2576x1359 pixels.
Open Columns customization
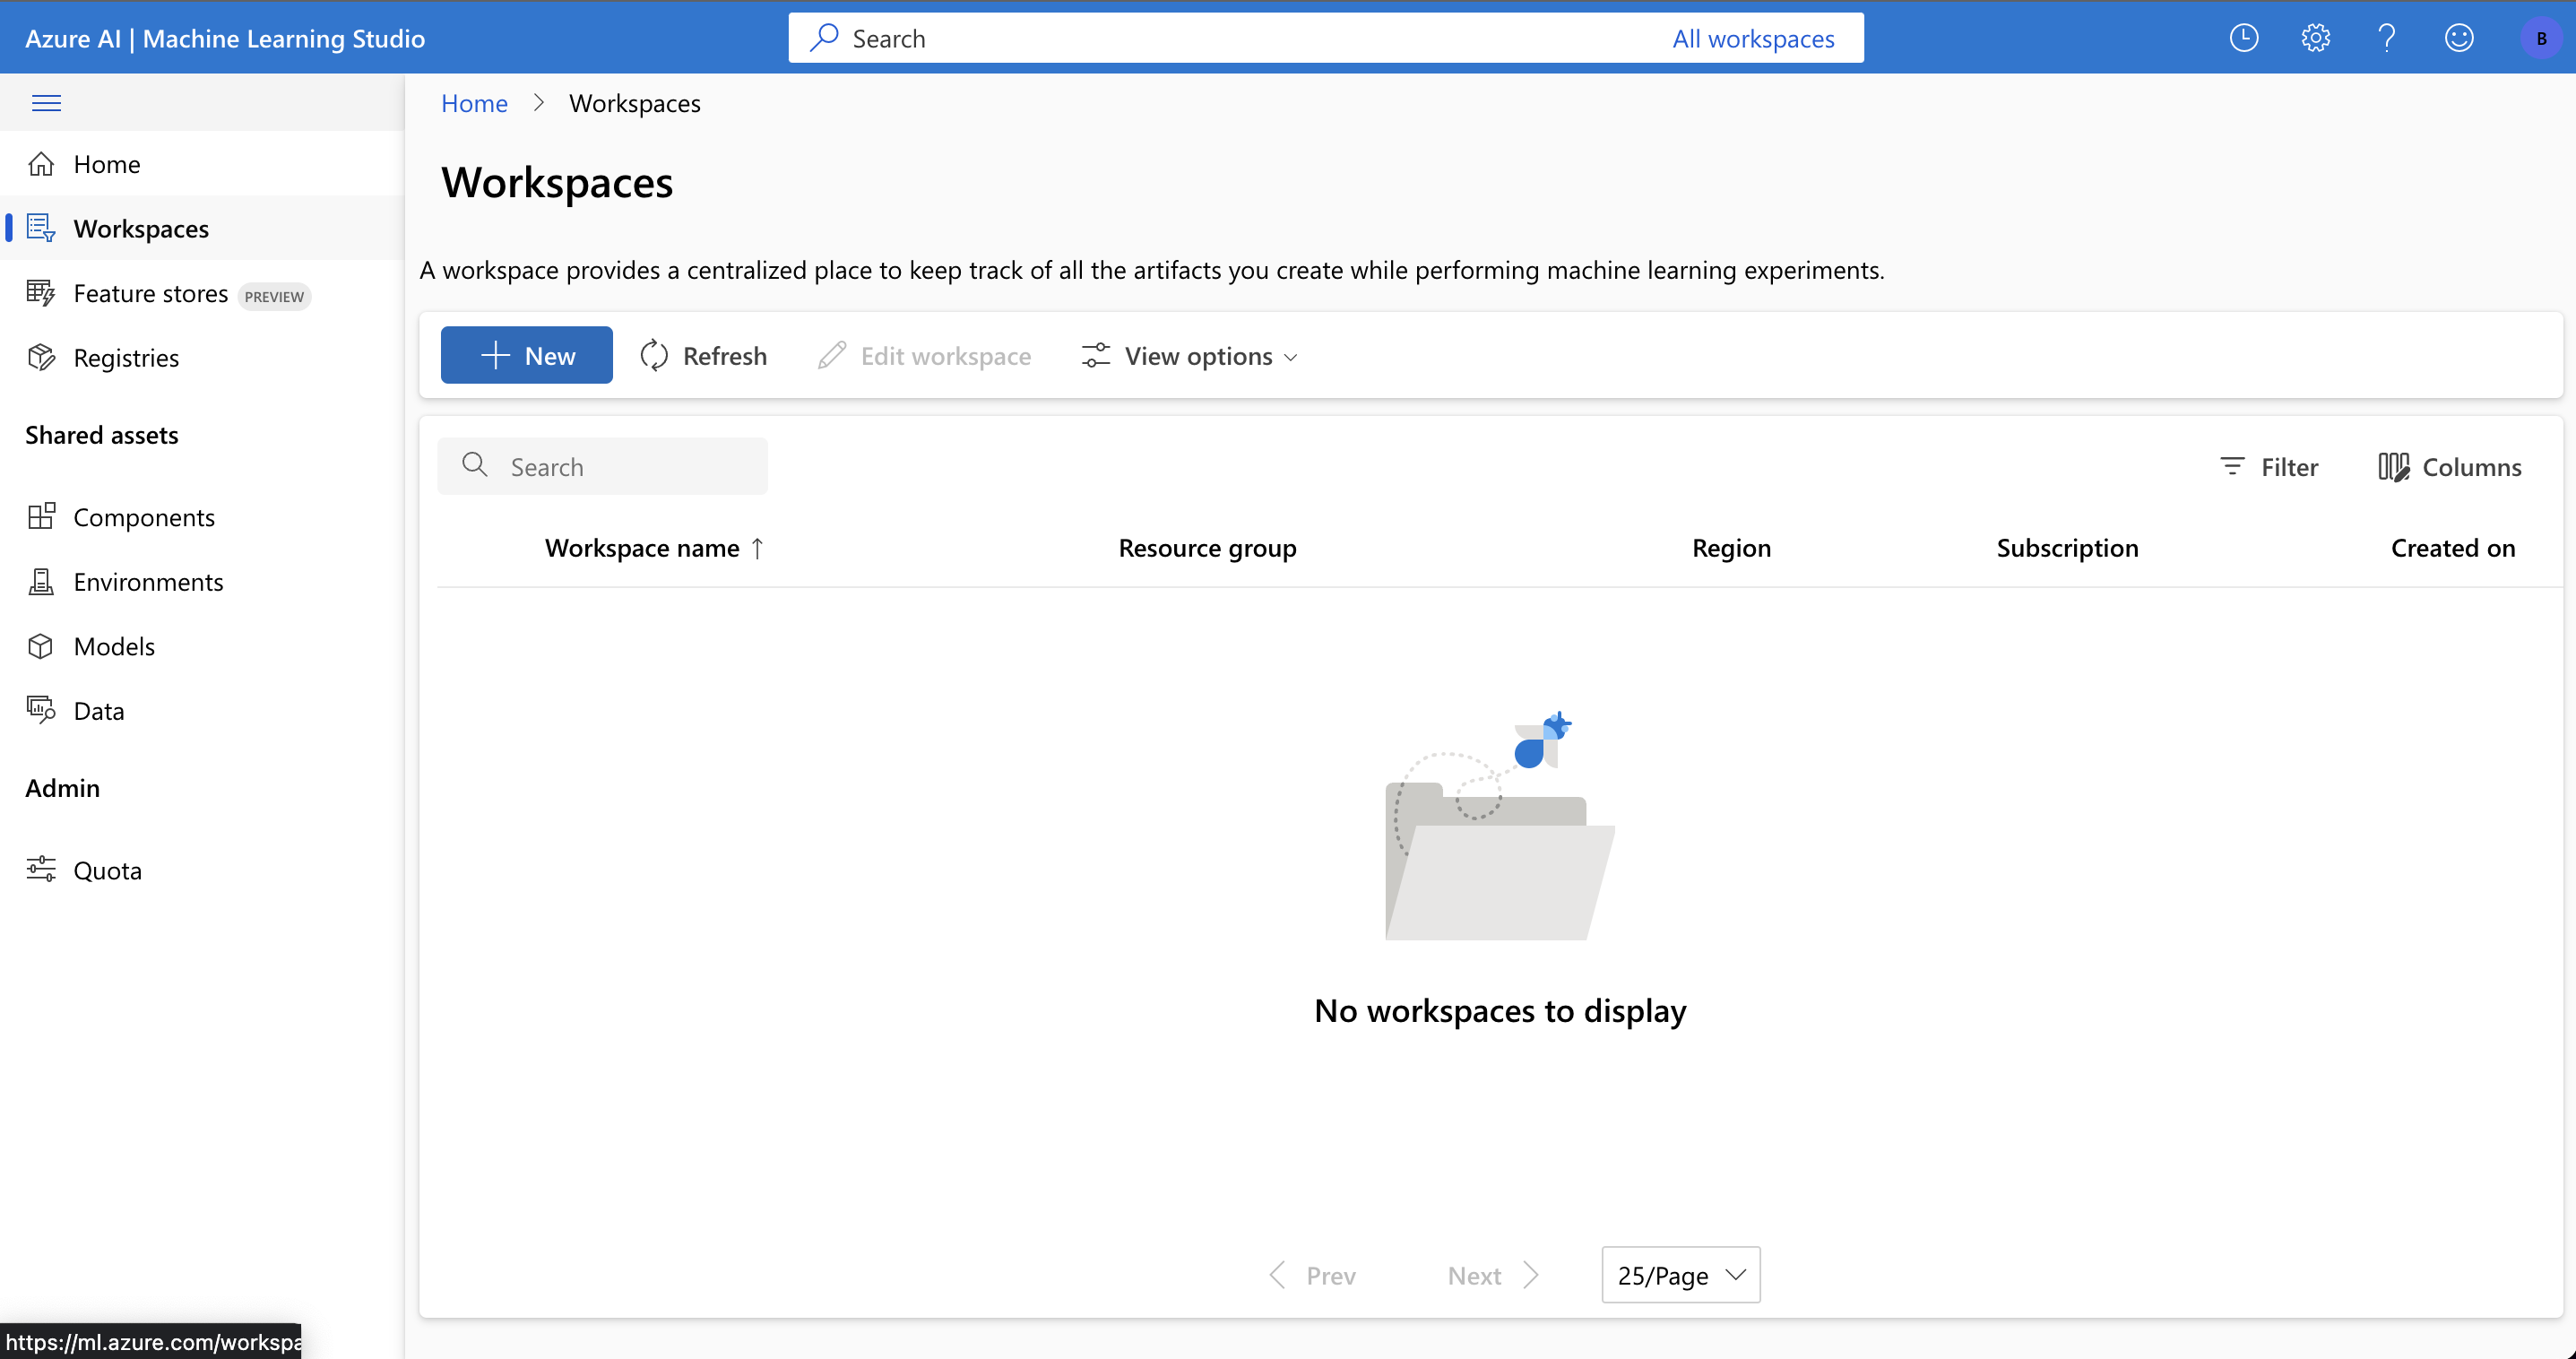pyautogui.click(x=2449, y=467)
